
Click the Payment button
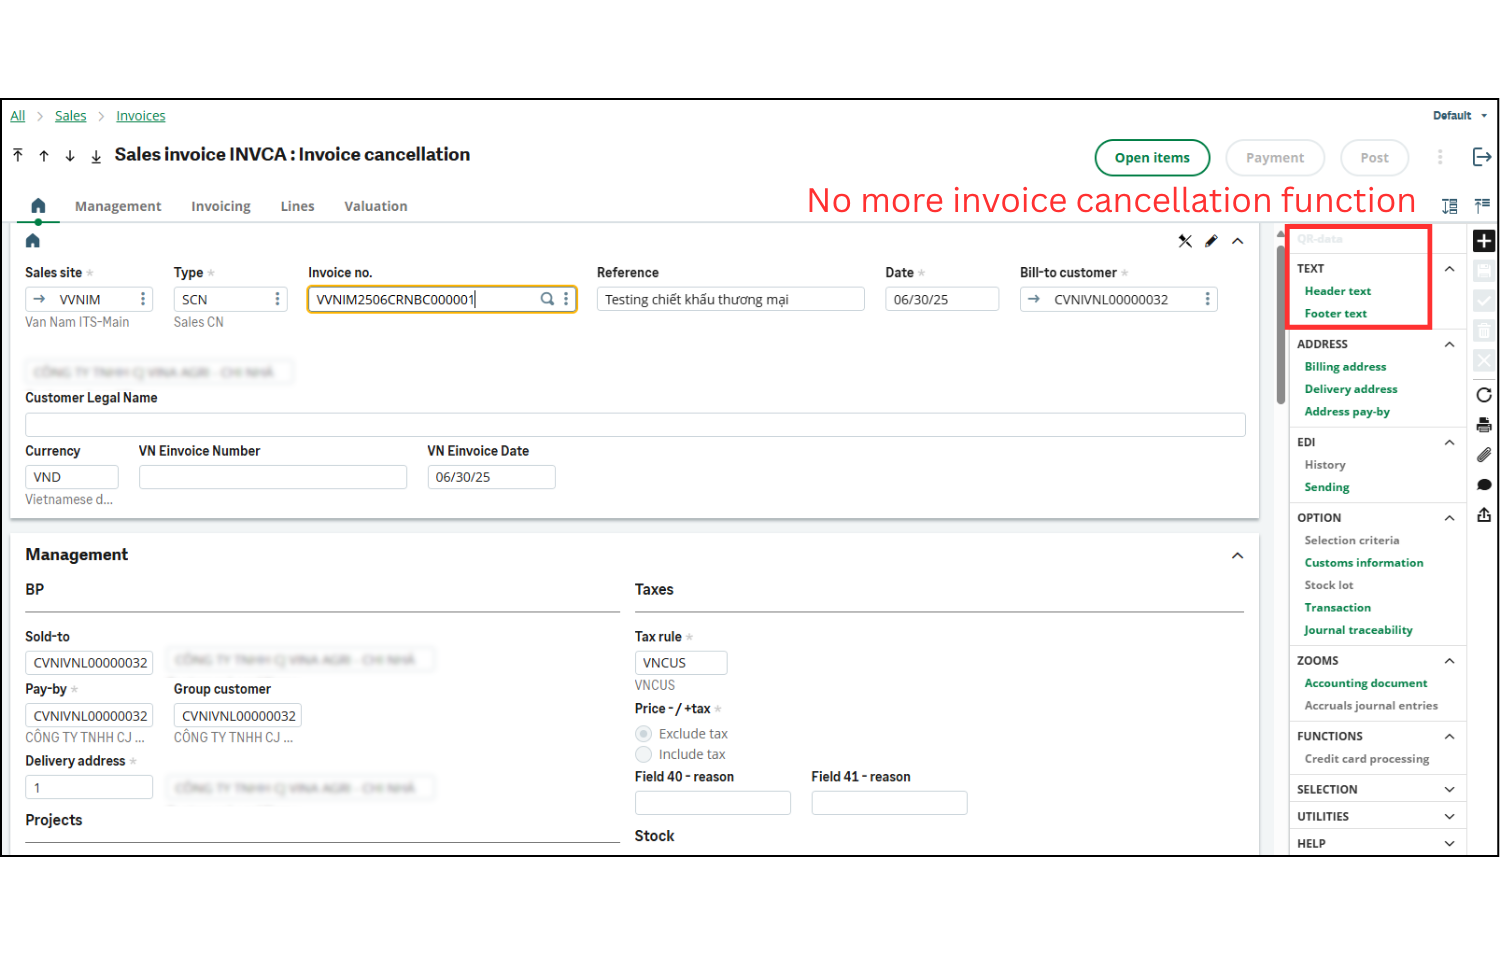(x=1275, y=158)
